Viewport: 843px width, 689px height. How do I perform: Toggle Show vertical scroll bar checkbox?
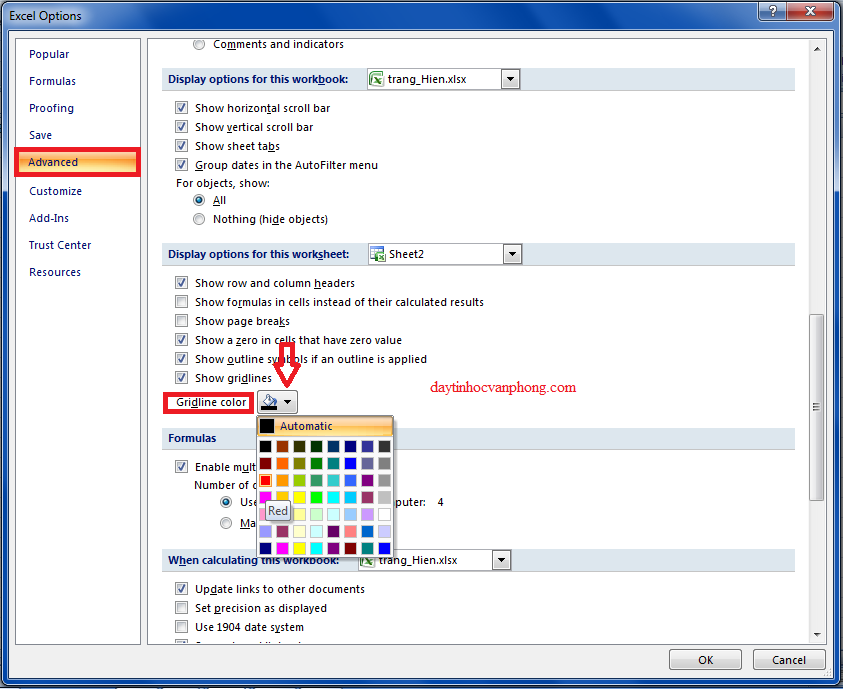(x=182, y=127)
